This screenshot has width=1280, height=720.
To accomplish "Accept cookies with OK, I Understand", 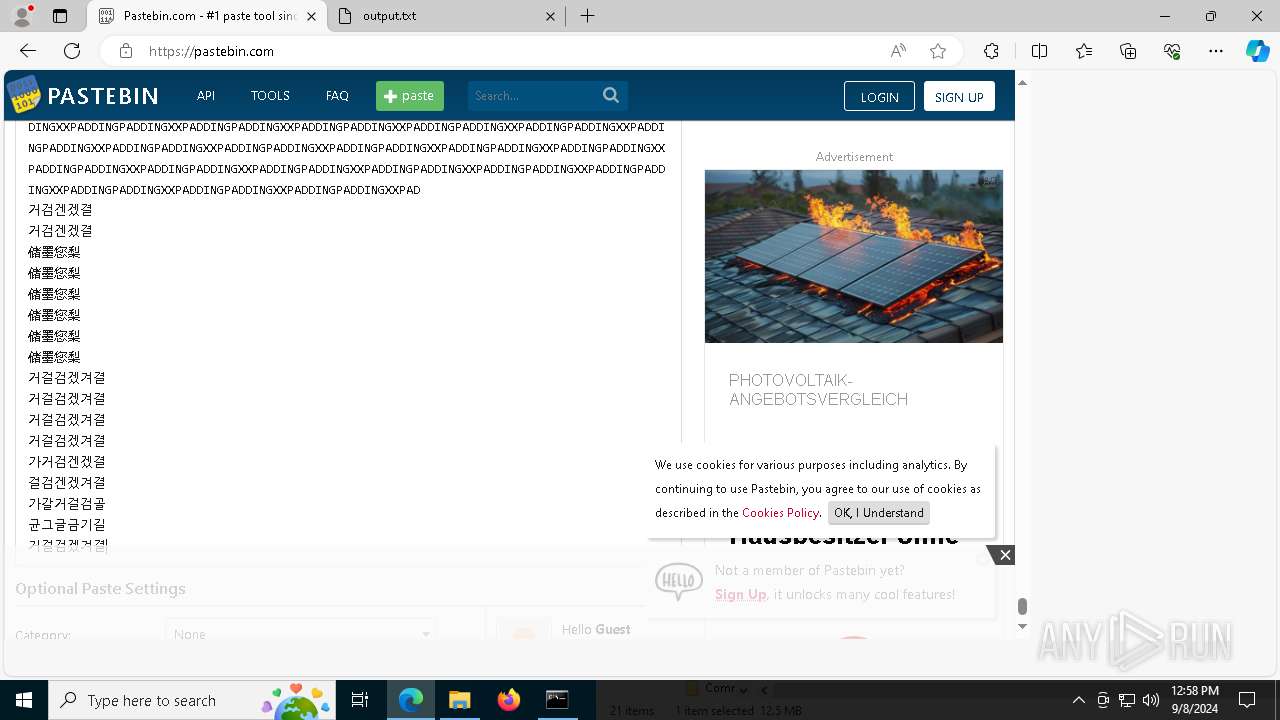I will tap(879, 513).
